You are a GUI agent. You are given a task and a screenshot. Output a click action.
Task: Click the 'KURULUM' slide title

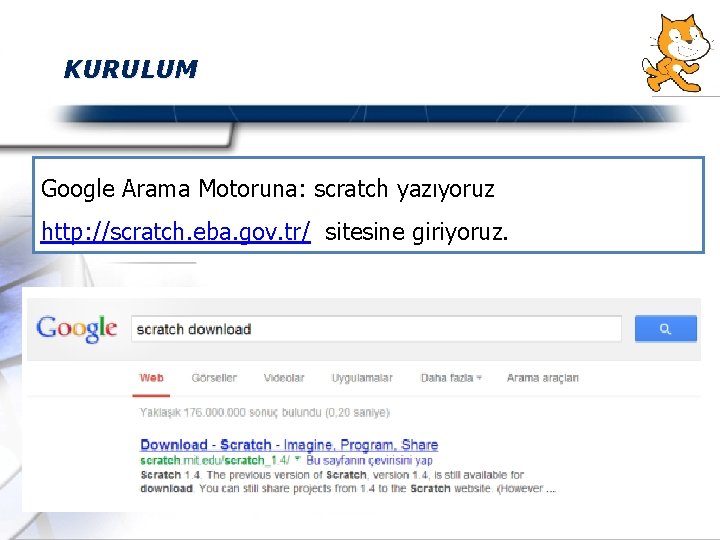131,69
